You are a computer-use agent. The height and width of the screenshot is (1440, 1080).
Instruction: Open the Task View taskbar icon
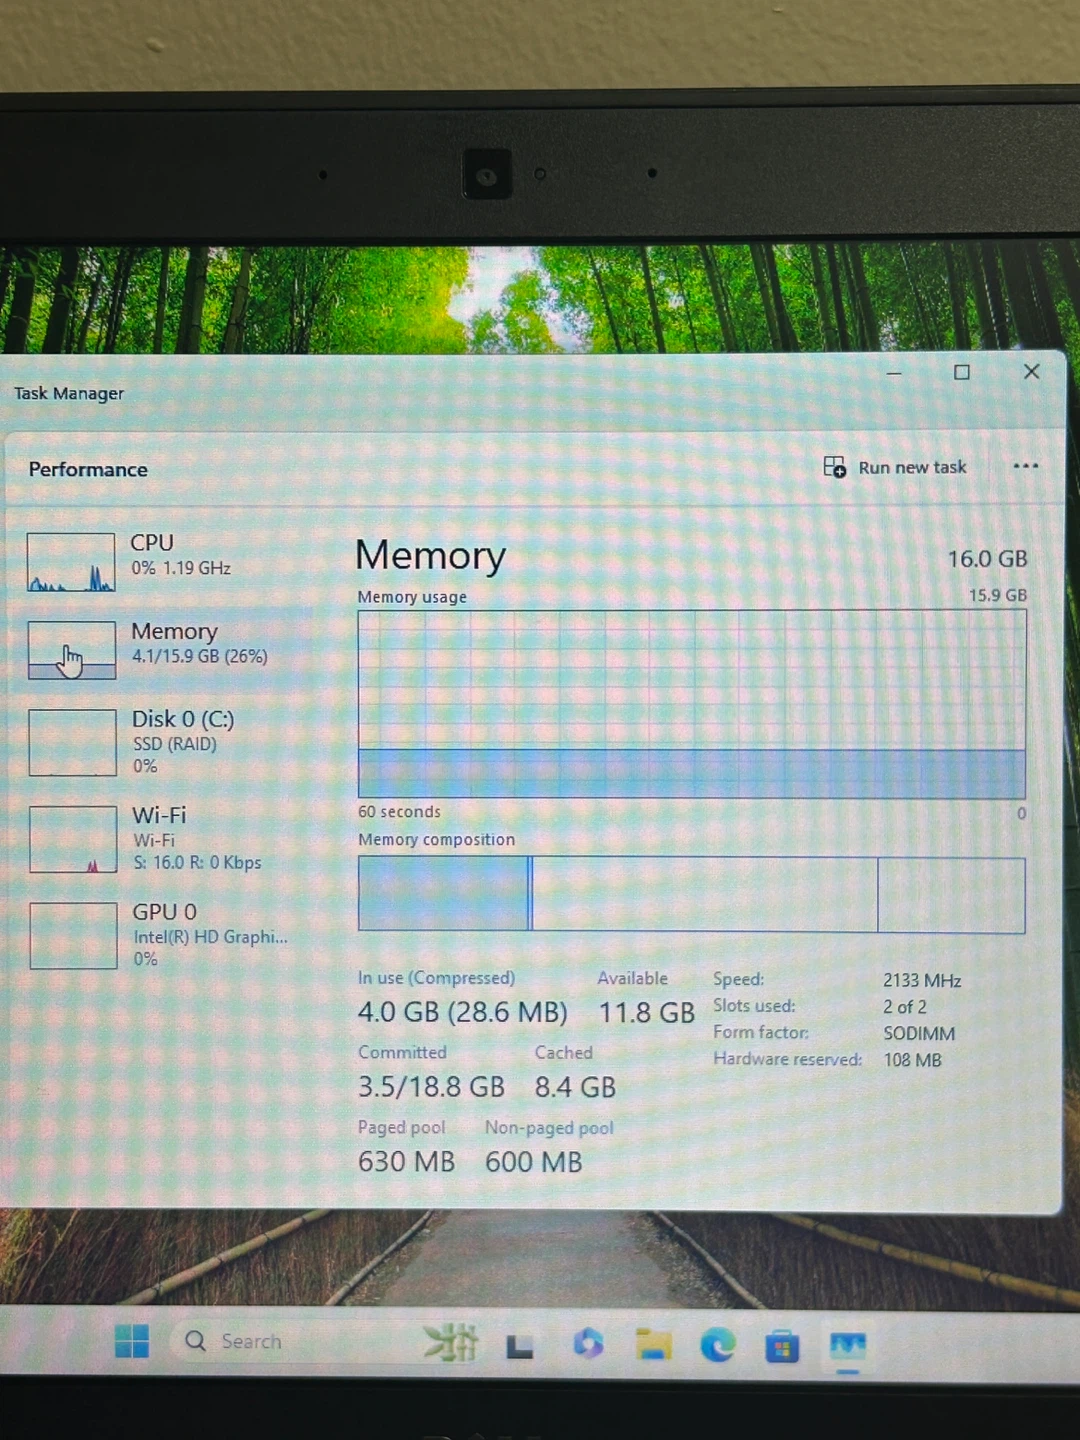[519, 1347]
